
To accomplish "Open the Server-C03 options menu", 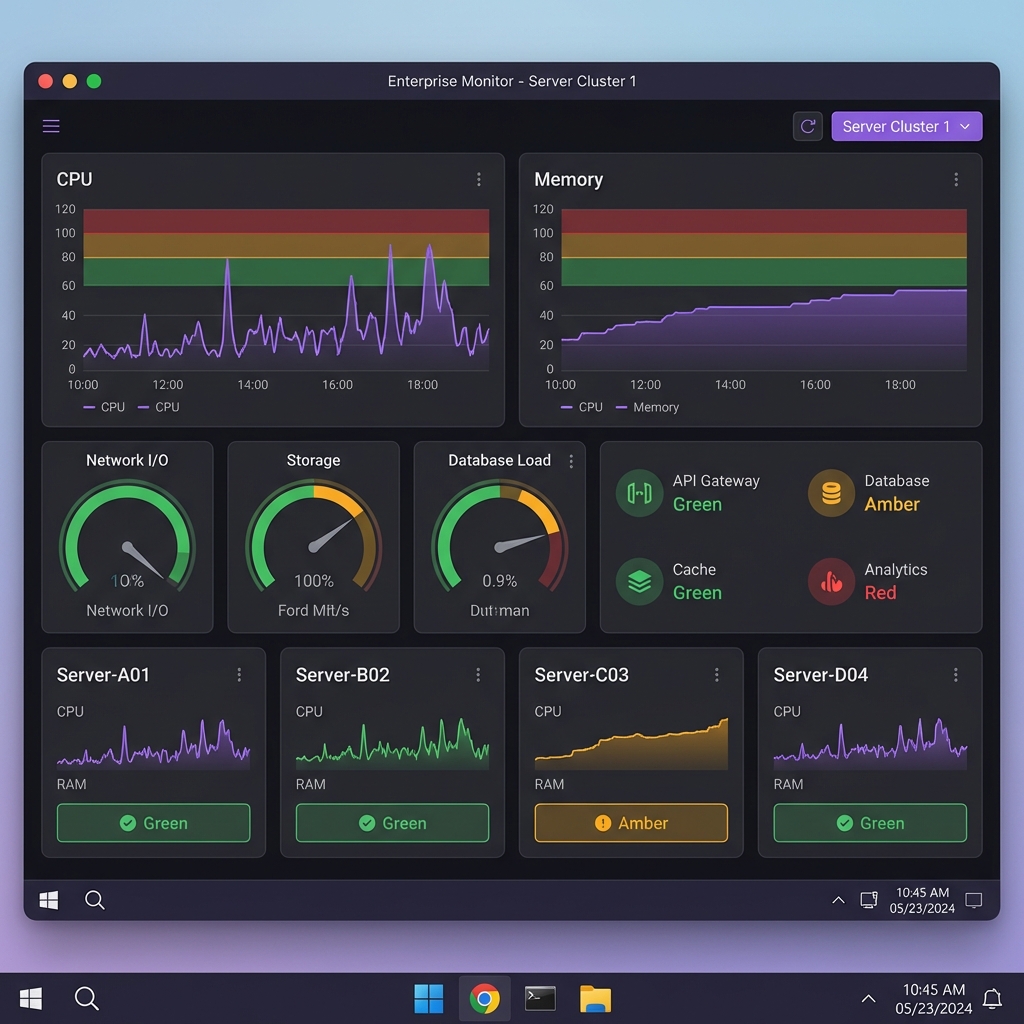I will tap(716, 674).
